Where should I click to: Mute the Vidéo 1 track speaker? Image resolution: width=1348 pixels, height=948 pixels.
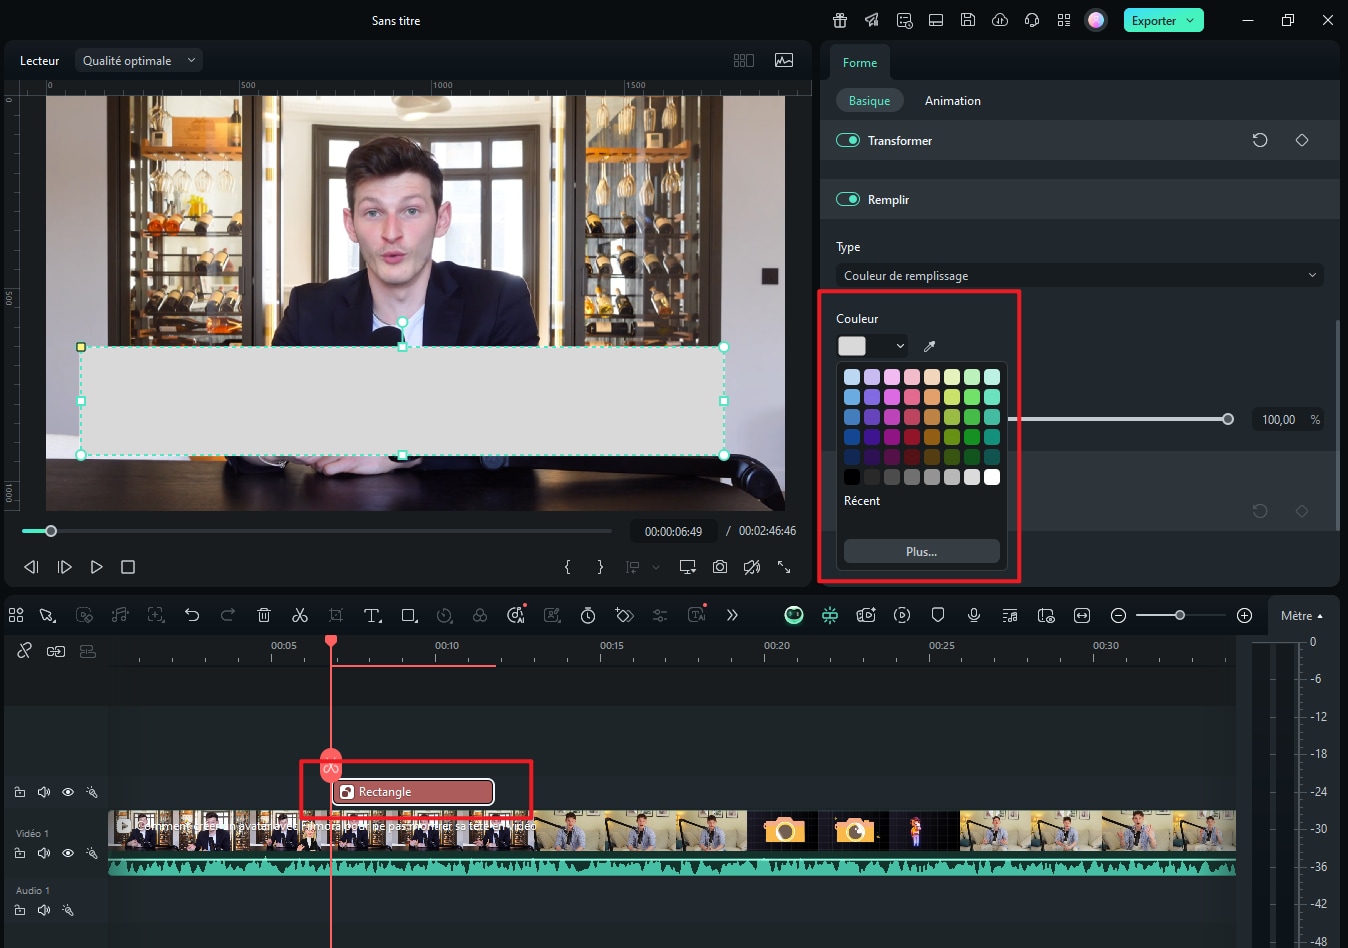tap(44, 853)
